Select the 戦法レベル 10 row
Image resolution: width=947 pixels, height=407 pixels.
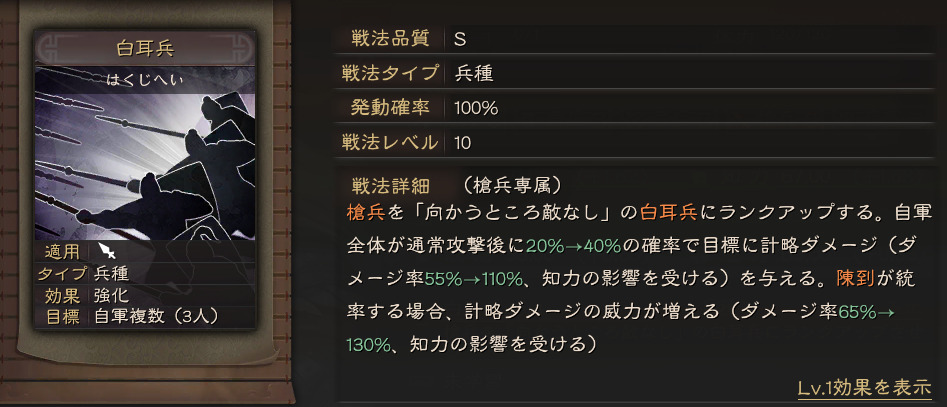[x=634, y=143]
